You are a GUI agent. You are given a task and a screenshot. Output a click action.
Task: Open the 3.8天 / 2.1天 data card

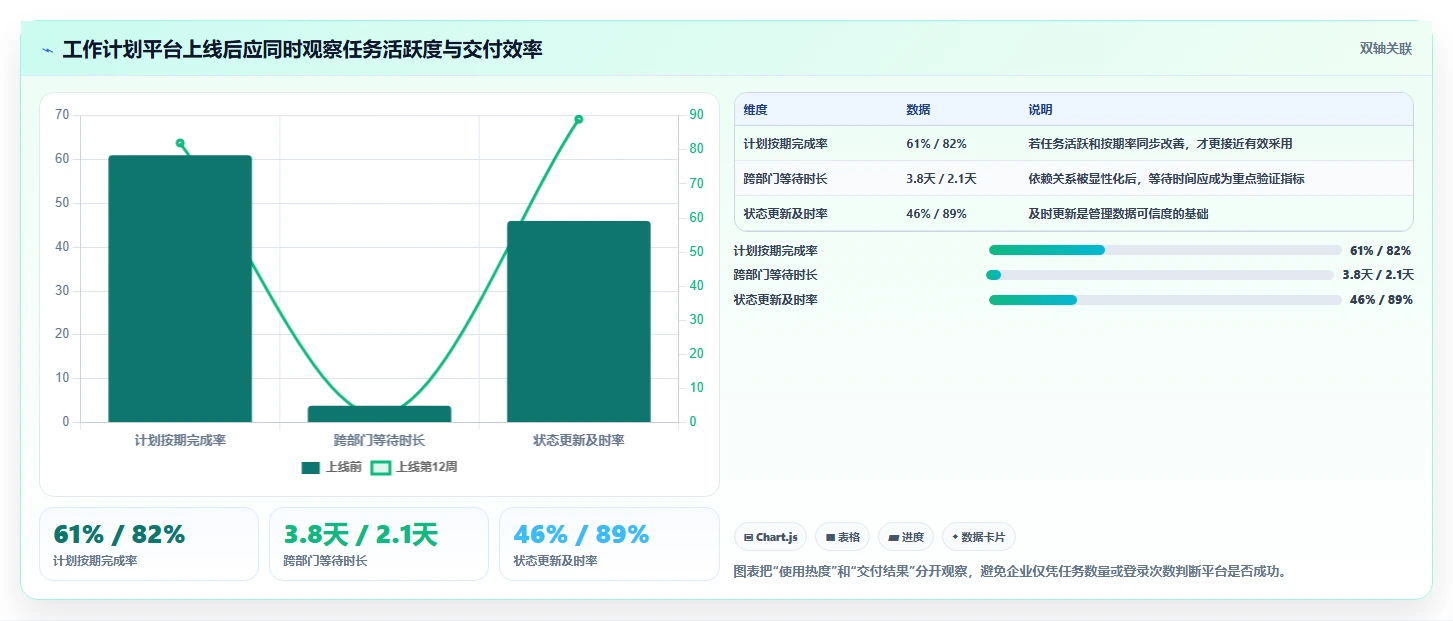tap(379, 544)
